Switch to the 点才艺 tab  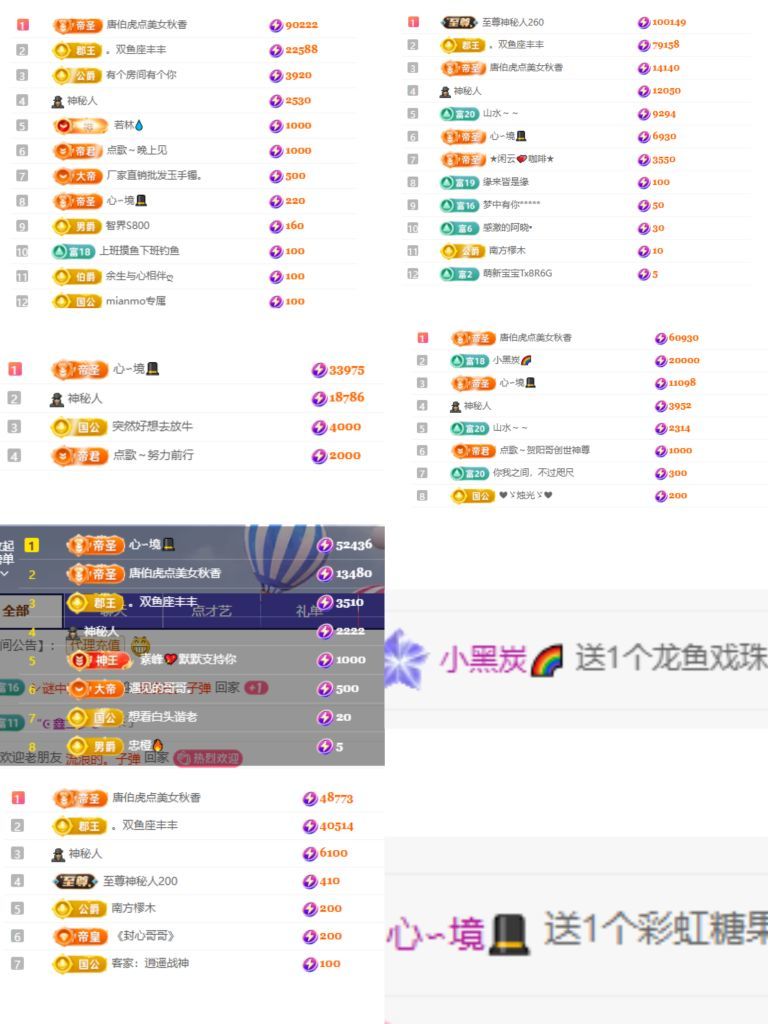[211, 611]
